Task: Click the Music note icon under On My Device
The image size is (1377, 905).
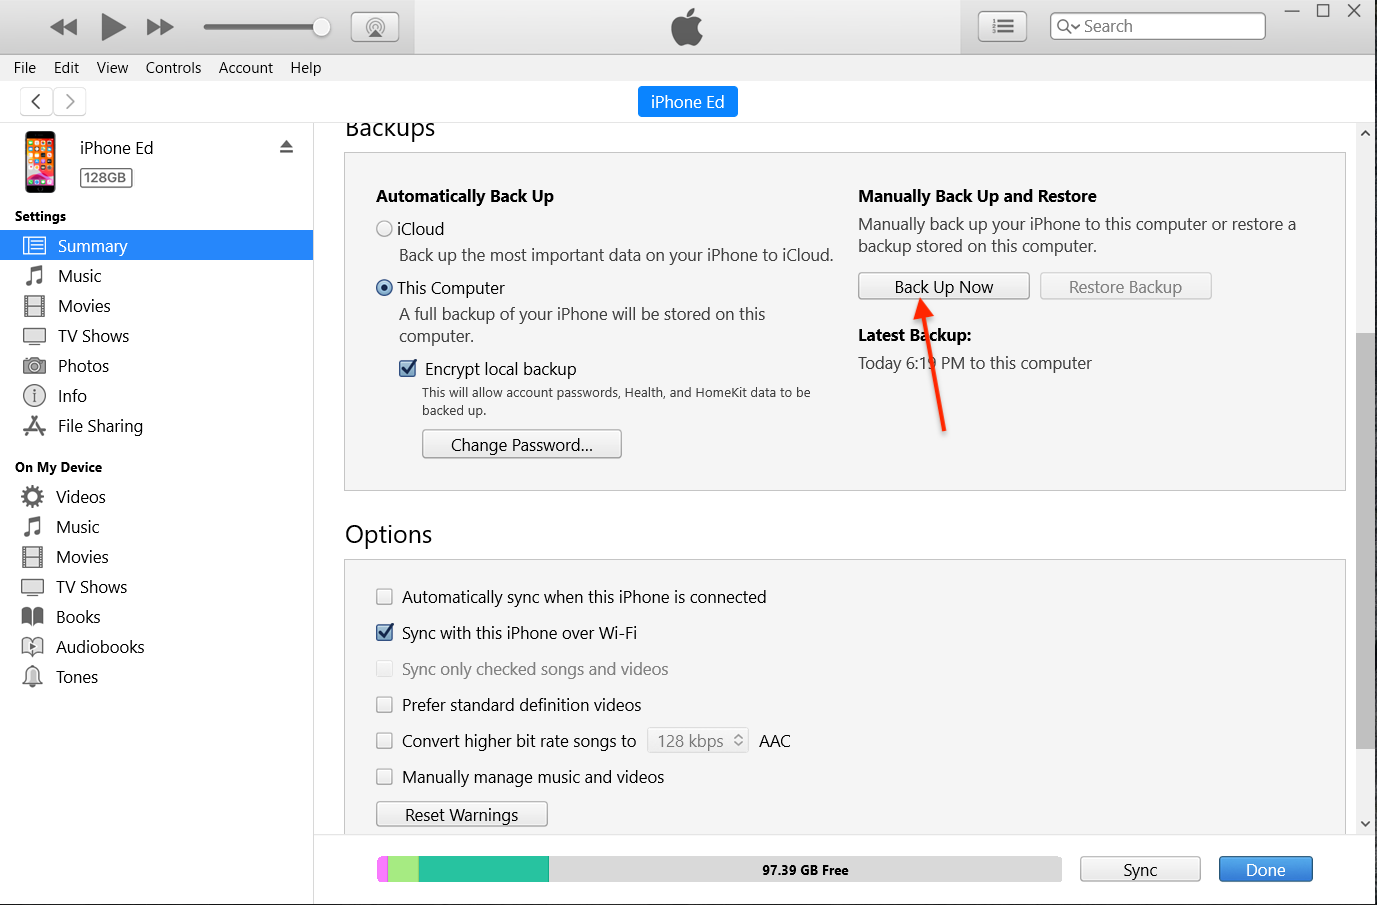Action: 33,527
